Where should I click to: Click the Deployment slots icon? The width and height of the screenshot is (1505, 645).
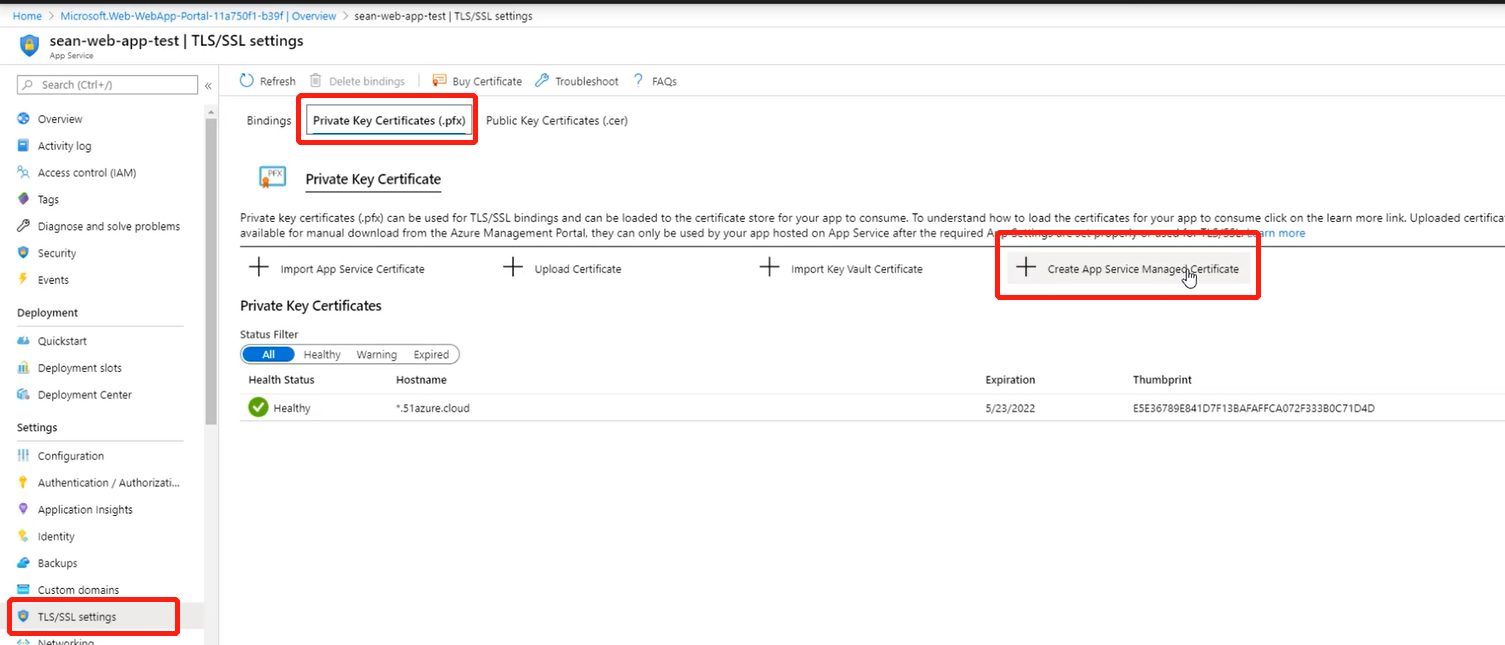pyautogui.click(x=24, y=368)
